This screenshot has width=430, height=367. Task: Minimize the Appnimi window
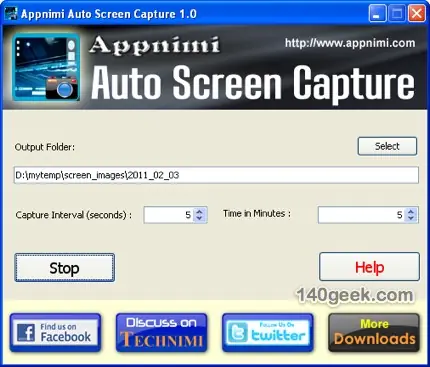(377, 14)
